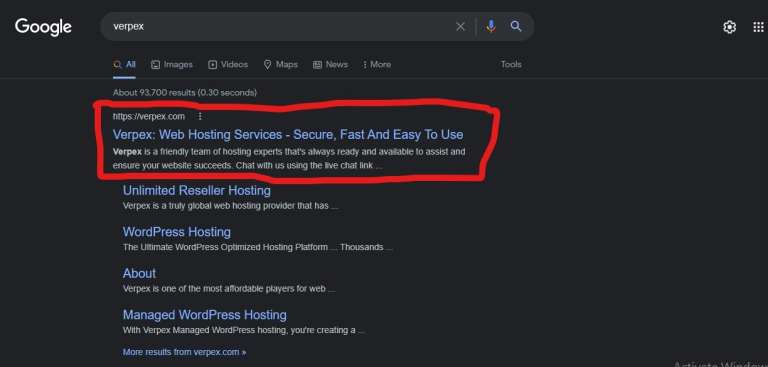Switch to the Maps tab

(x=281, y=64)
